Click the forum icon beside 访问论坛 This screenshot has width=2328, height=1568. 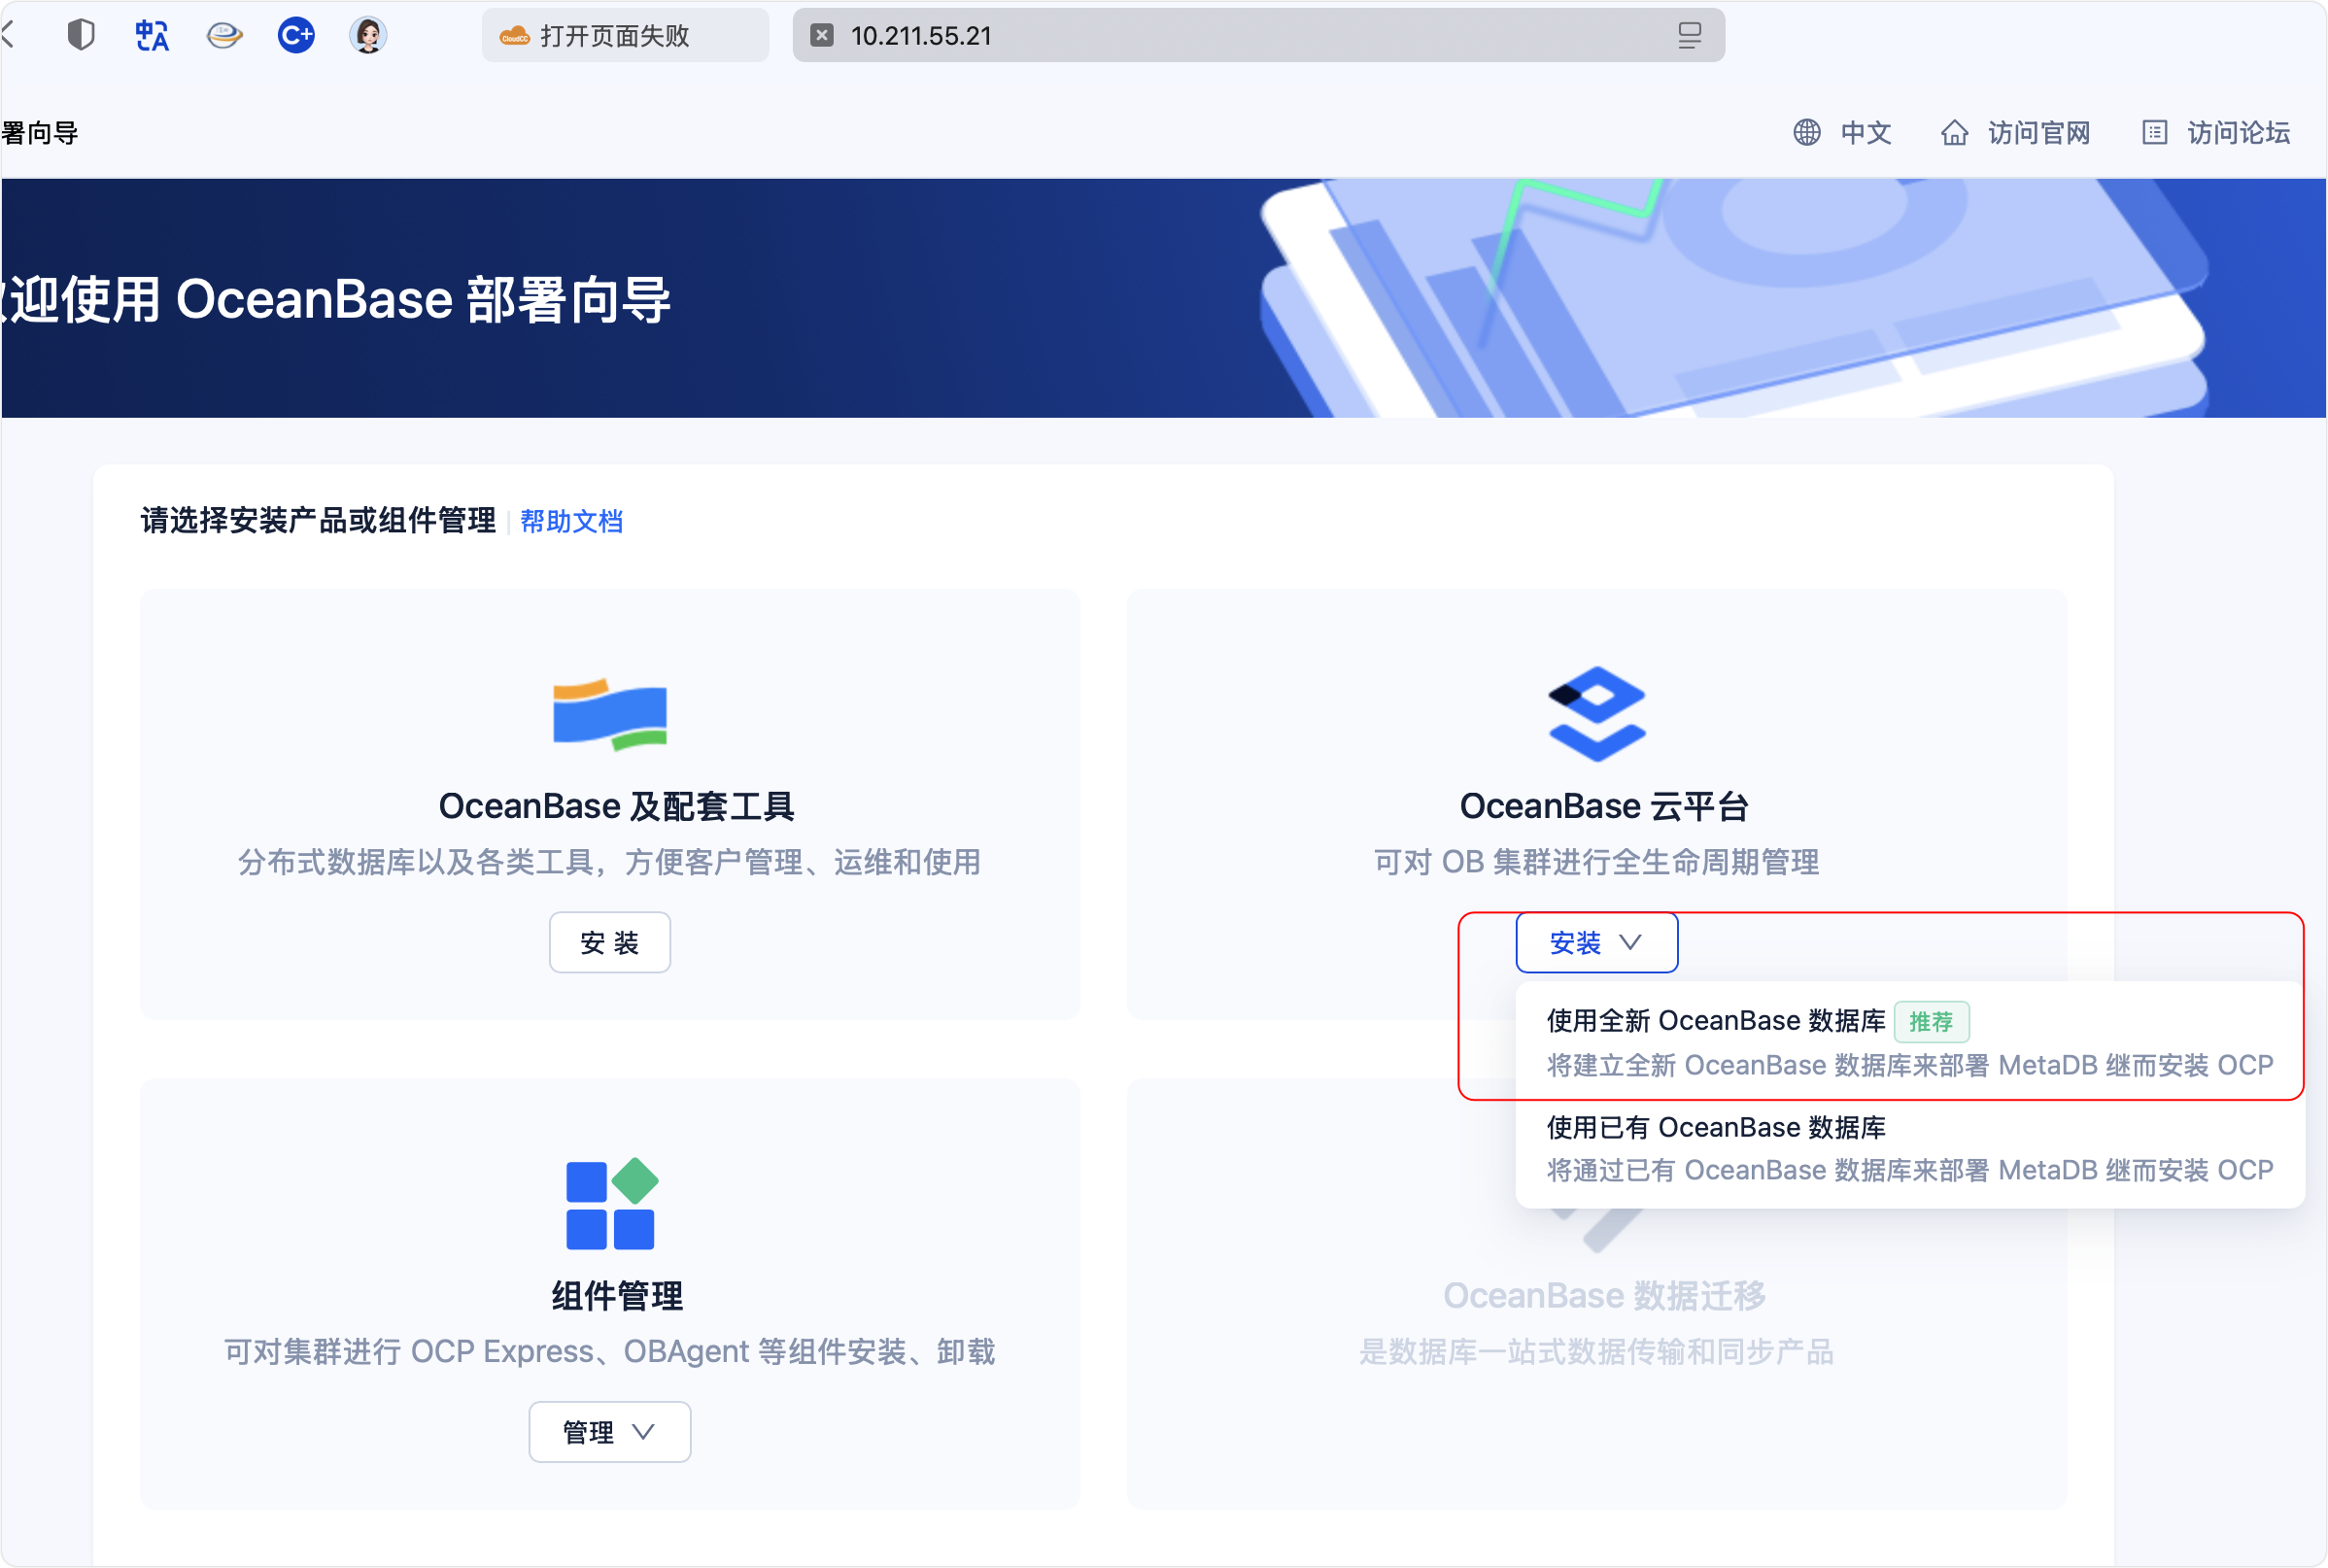click(x=2154, y=132)
